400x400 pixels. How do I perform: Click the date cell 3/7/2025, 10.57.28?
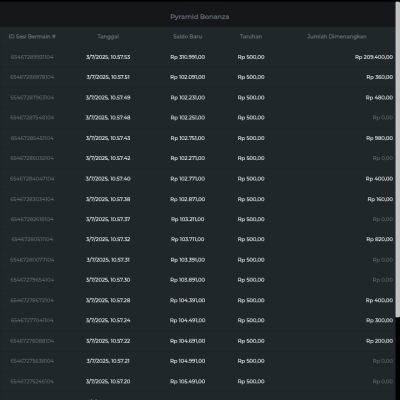pyautogui.click(x=108, y=300)
